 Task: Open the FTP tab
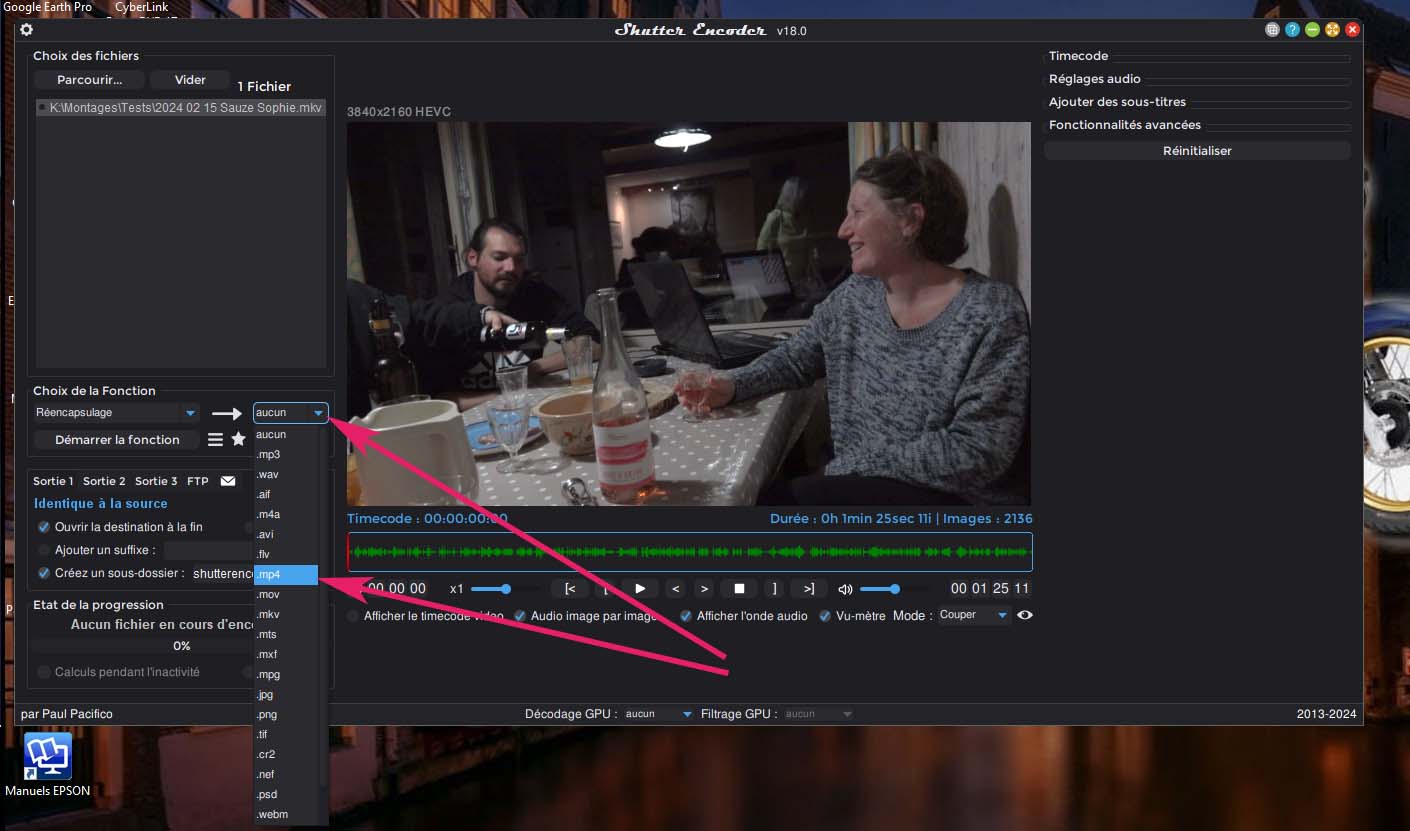pyautogui.click(x=198, y=481)
